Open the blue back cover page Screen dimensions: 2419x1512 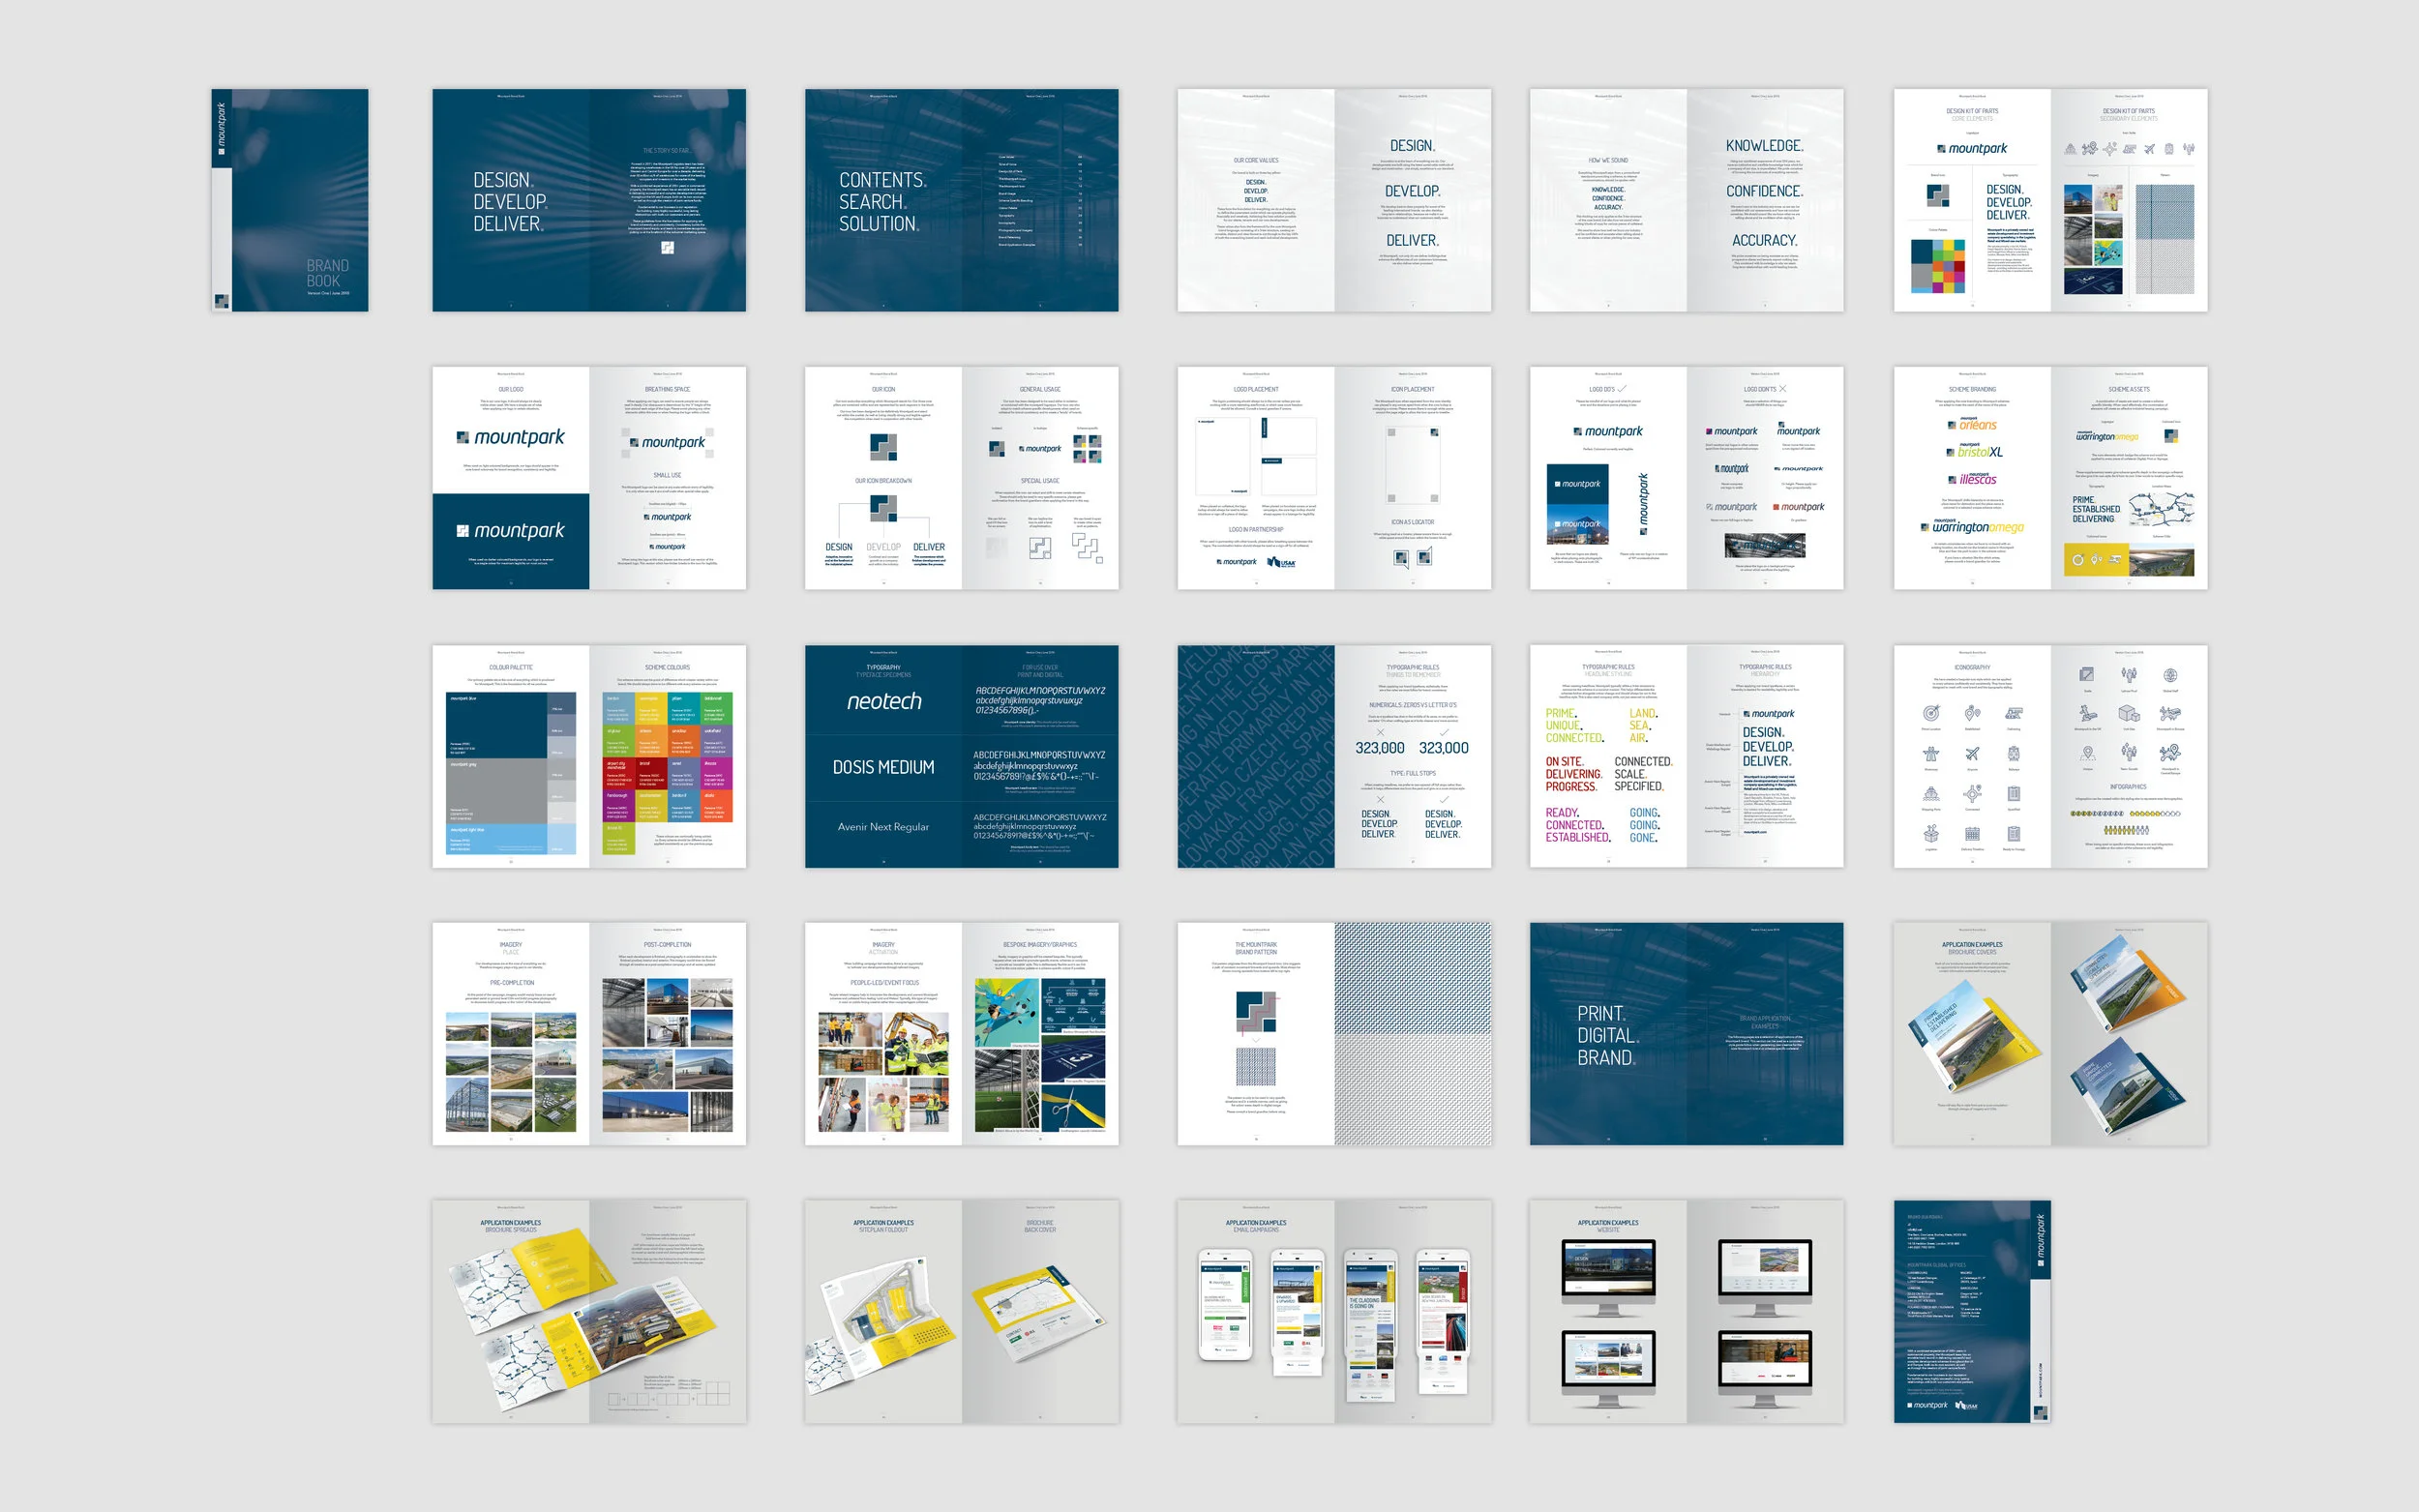pos(1972,1312)
